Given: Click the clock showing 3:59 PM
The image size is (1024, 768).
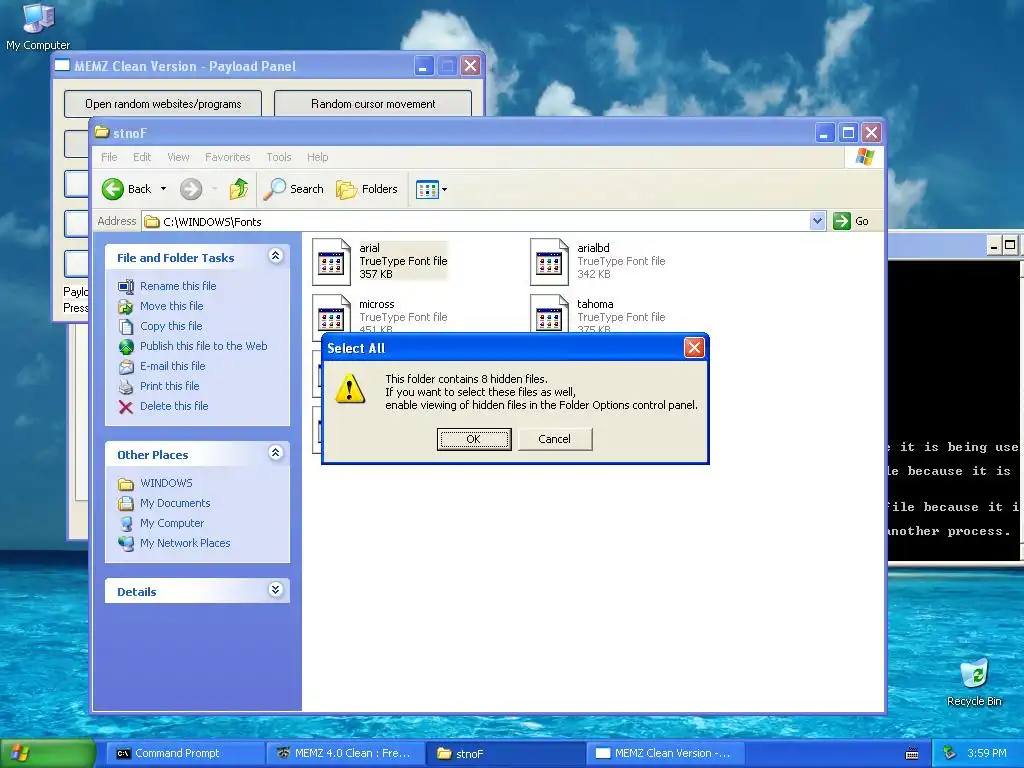Looking at the screenshot, I should click(987, 754).
